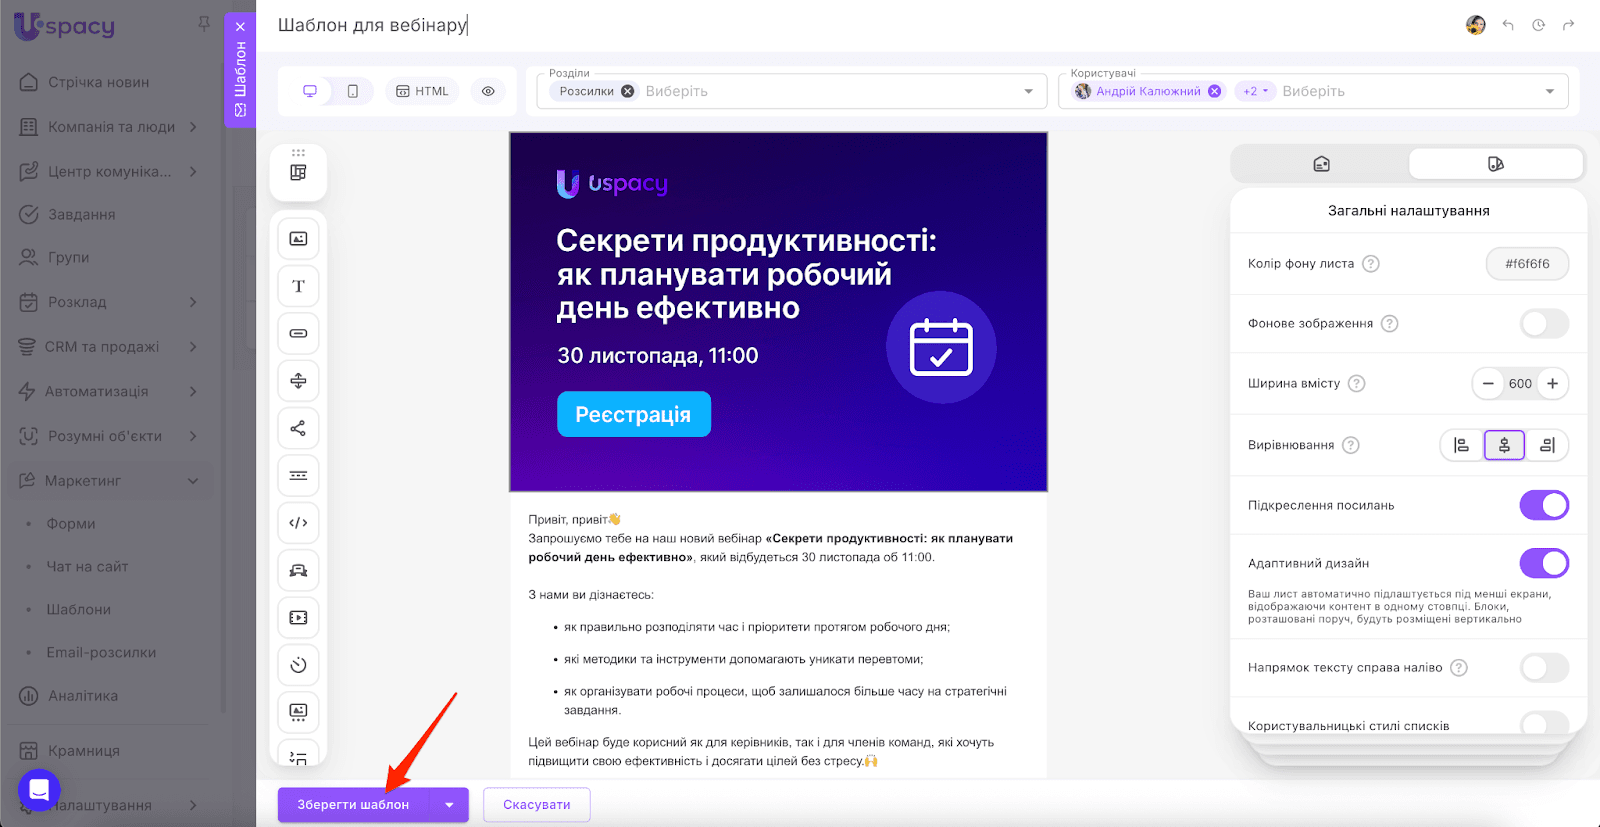Screen dimensions: 1600x827
Task: Disable Підкреслення посилань switch
Action: pos(1544,505)
